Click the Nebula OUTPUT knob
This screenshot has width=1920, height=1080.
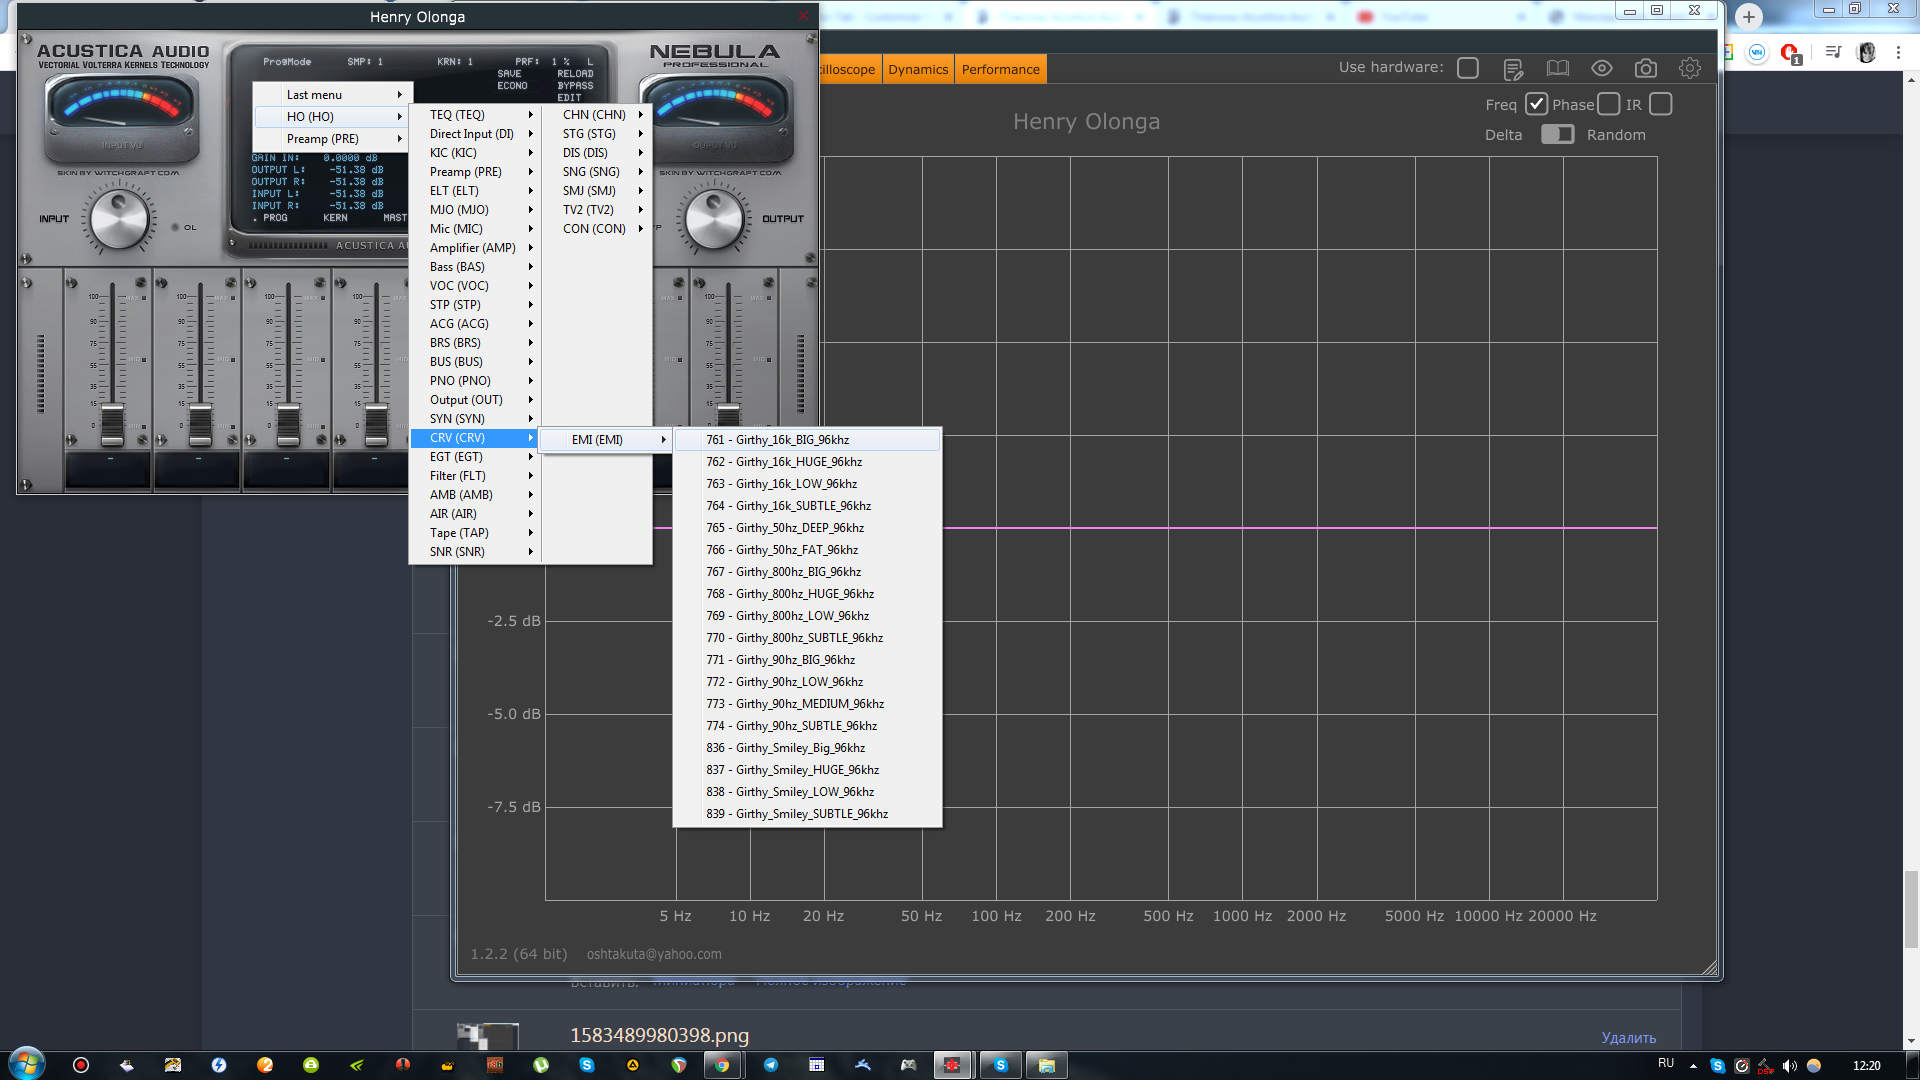coord(714,219)
